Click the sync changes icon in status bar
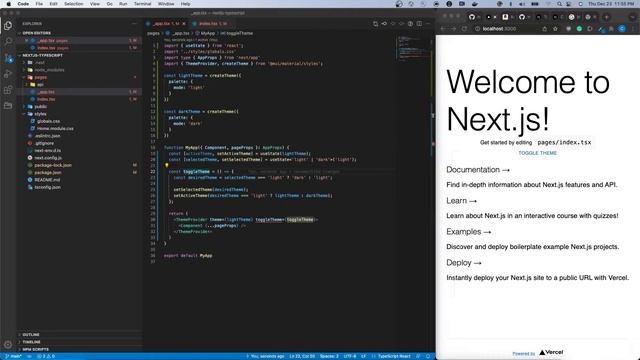This screenshot has width=640, height=360. tap(29, 356)
